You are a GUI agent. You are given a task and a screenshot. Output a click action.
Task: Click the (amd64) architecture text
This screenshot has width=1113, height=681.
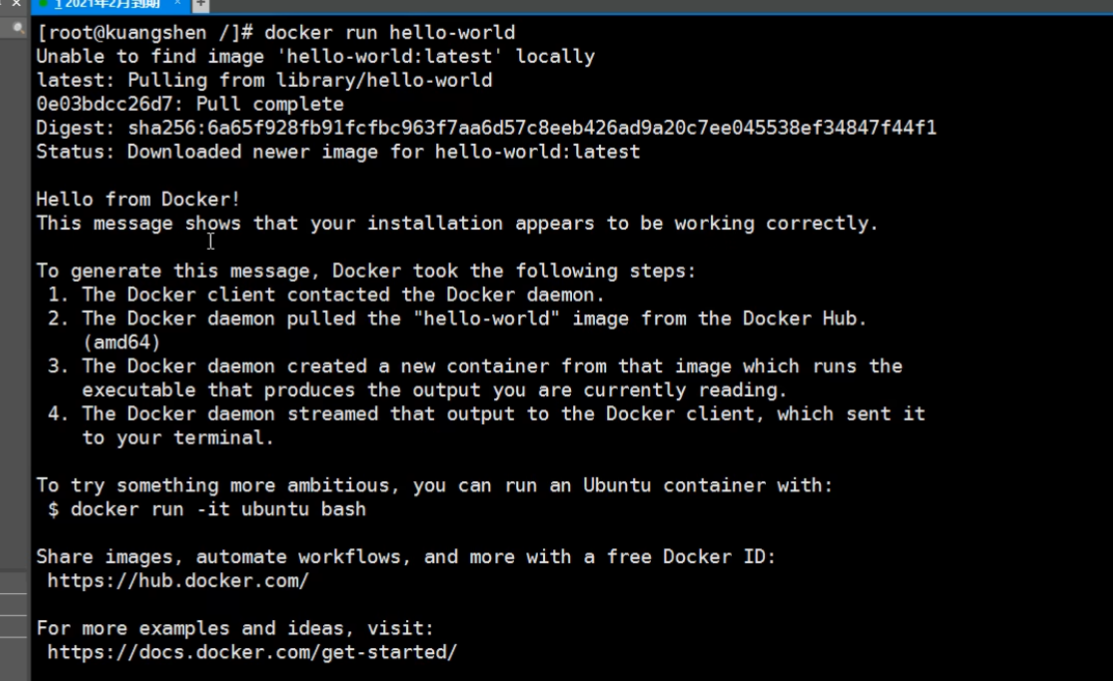(122, 342)
